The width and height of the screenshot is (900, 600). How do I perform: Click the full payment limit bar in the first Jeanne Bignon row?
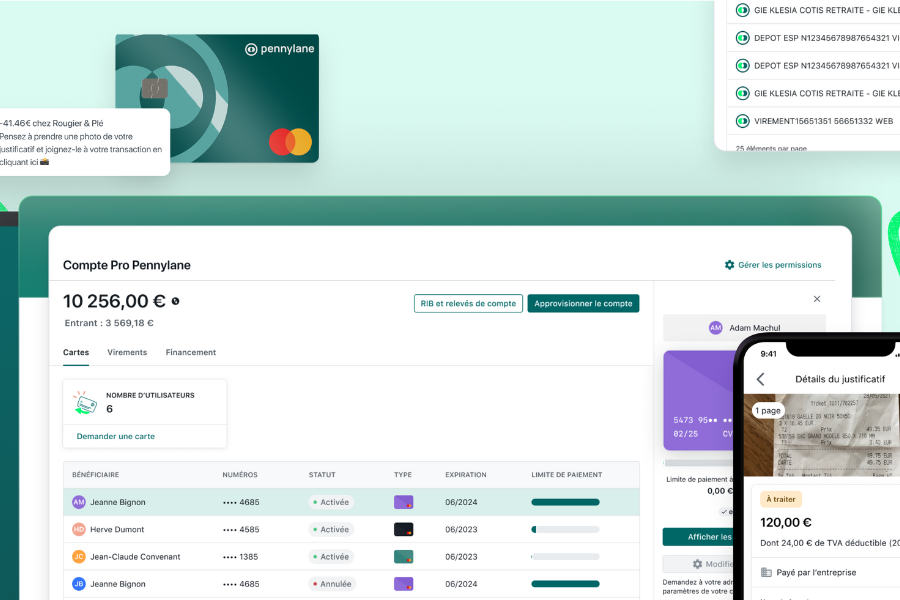tap(565, 502)
